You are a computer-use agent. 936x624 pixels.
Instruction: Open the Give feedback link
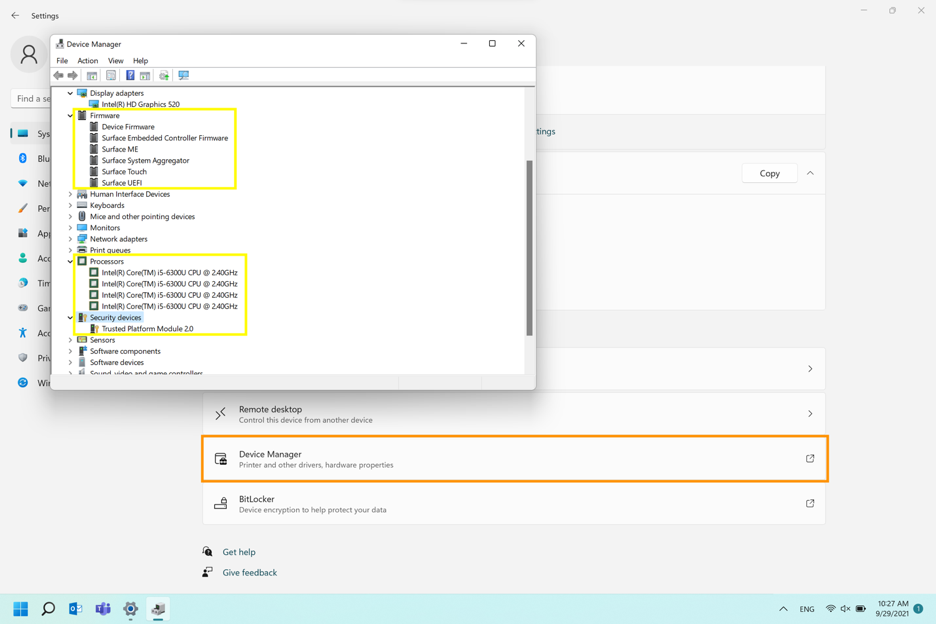(249, 573)
